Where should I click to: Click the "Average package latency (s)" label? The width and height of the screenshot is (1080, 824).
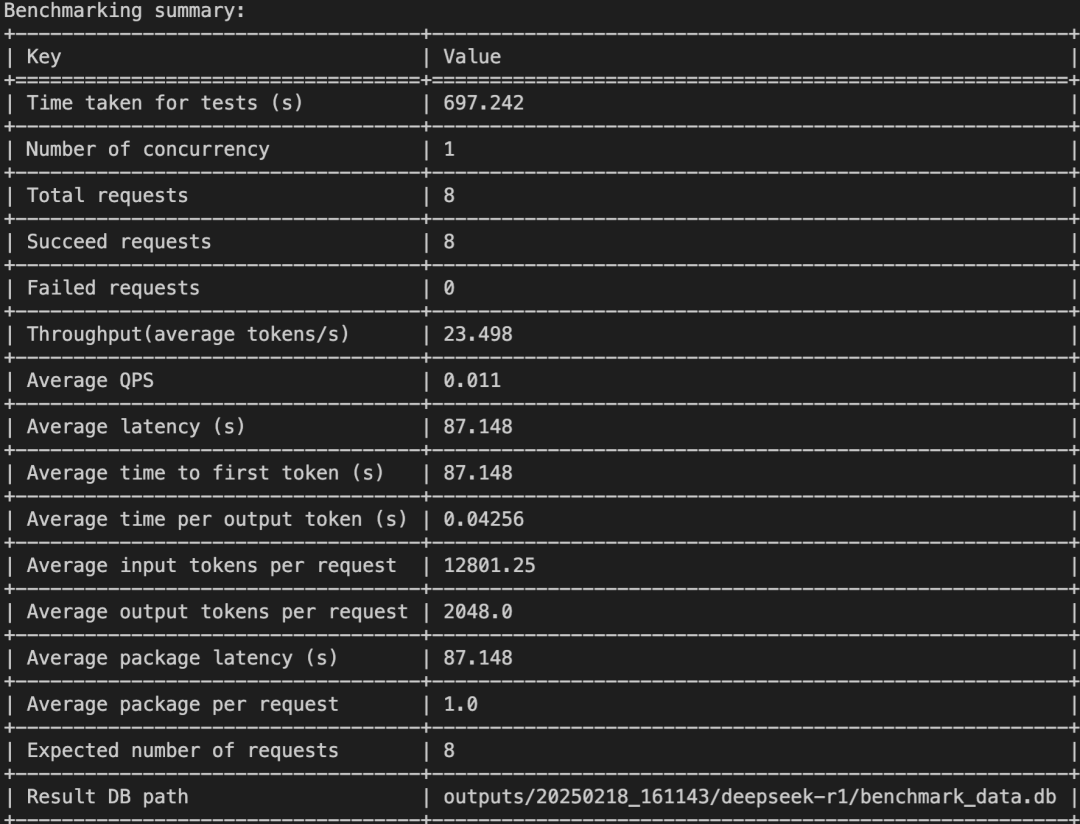tap(182, 658)
